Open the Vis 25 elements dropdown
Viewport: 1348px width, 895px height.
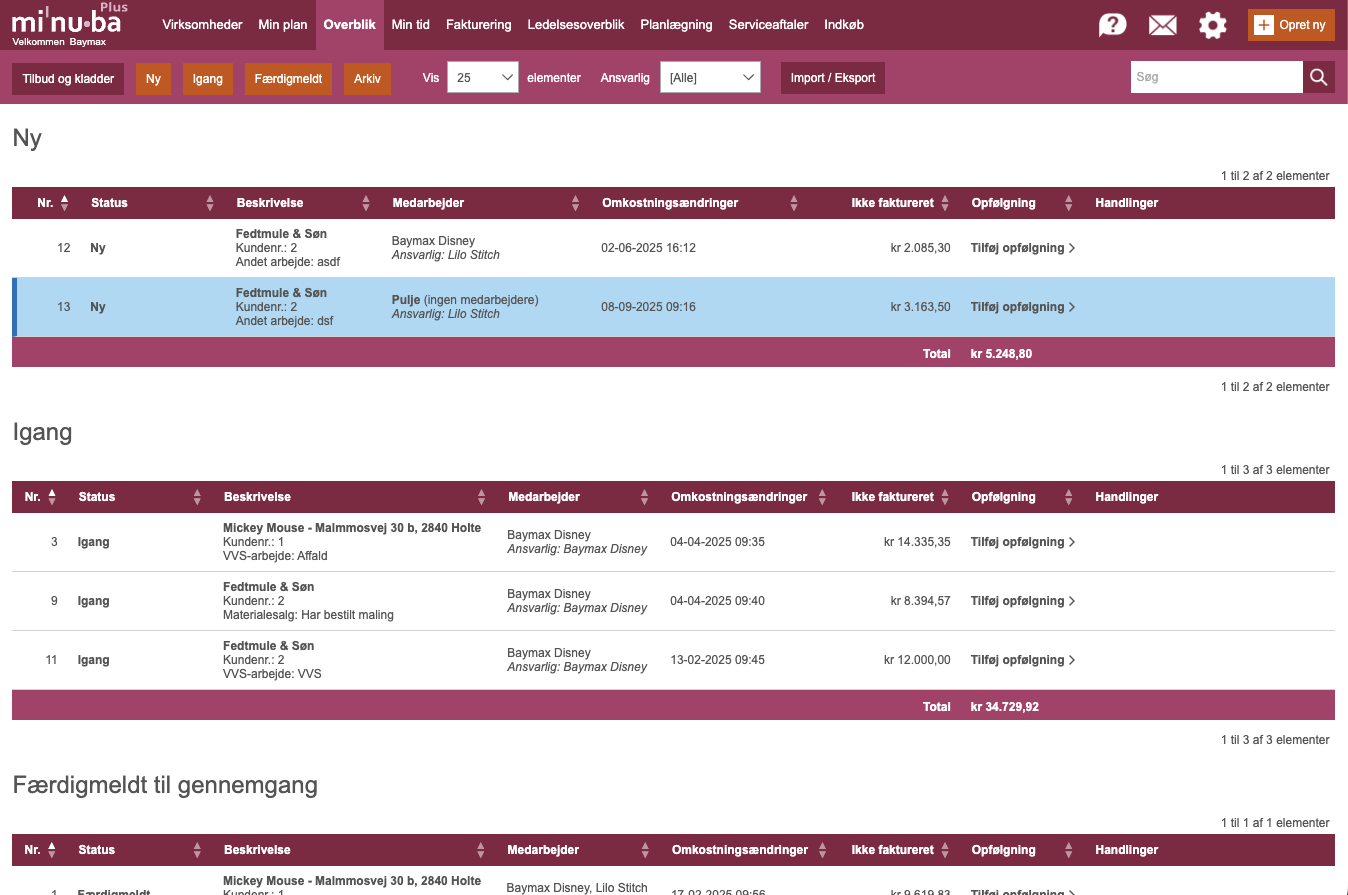pos(482,78)
